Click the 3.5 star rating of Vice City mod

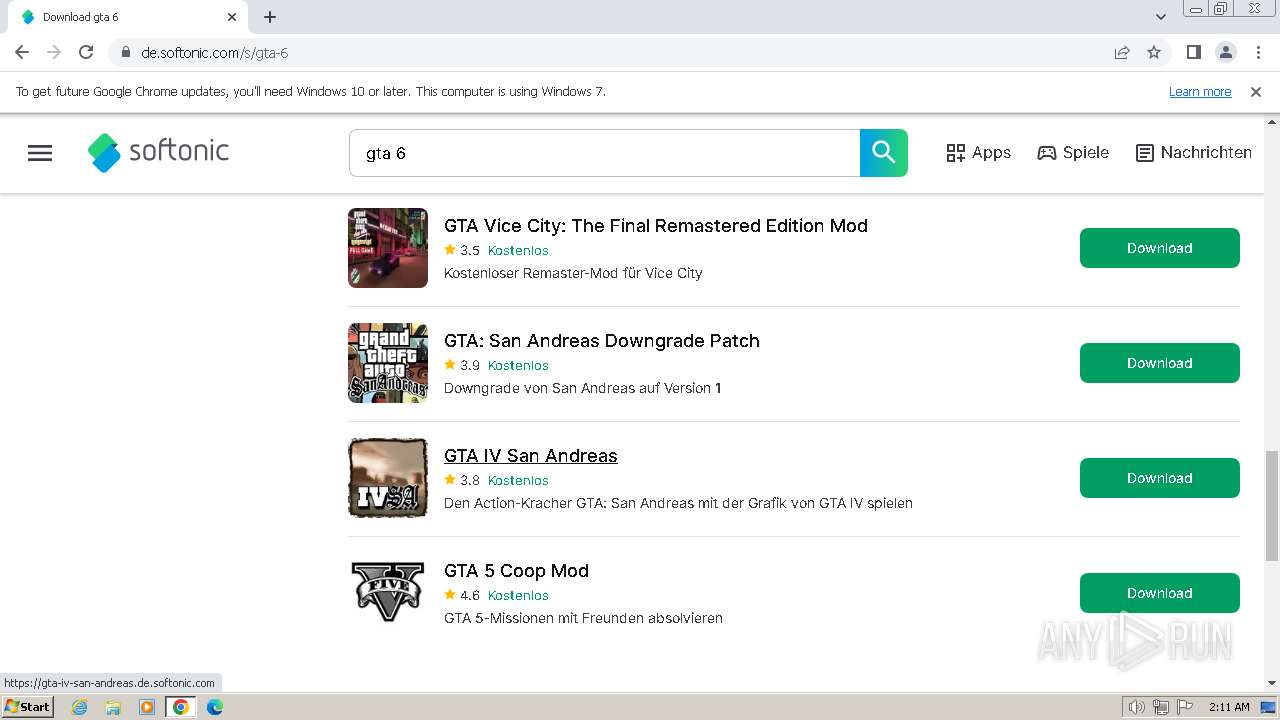point(462,251)
